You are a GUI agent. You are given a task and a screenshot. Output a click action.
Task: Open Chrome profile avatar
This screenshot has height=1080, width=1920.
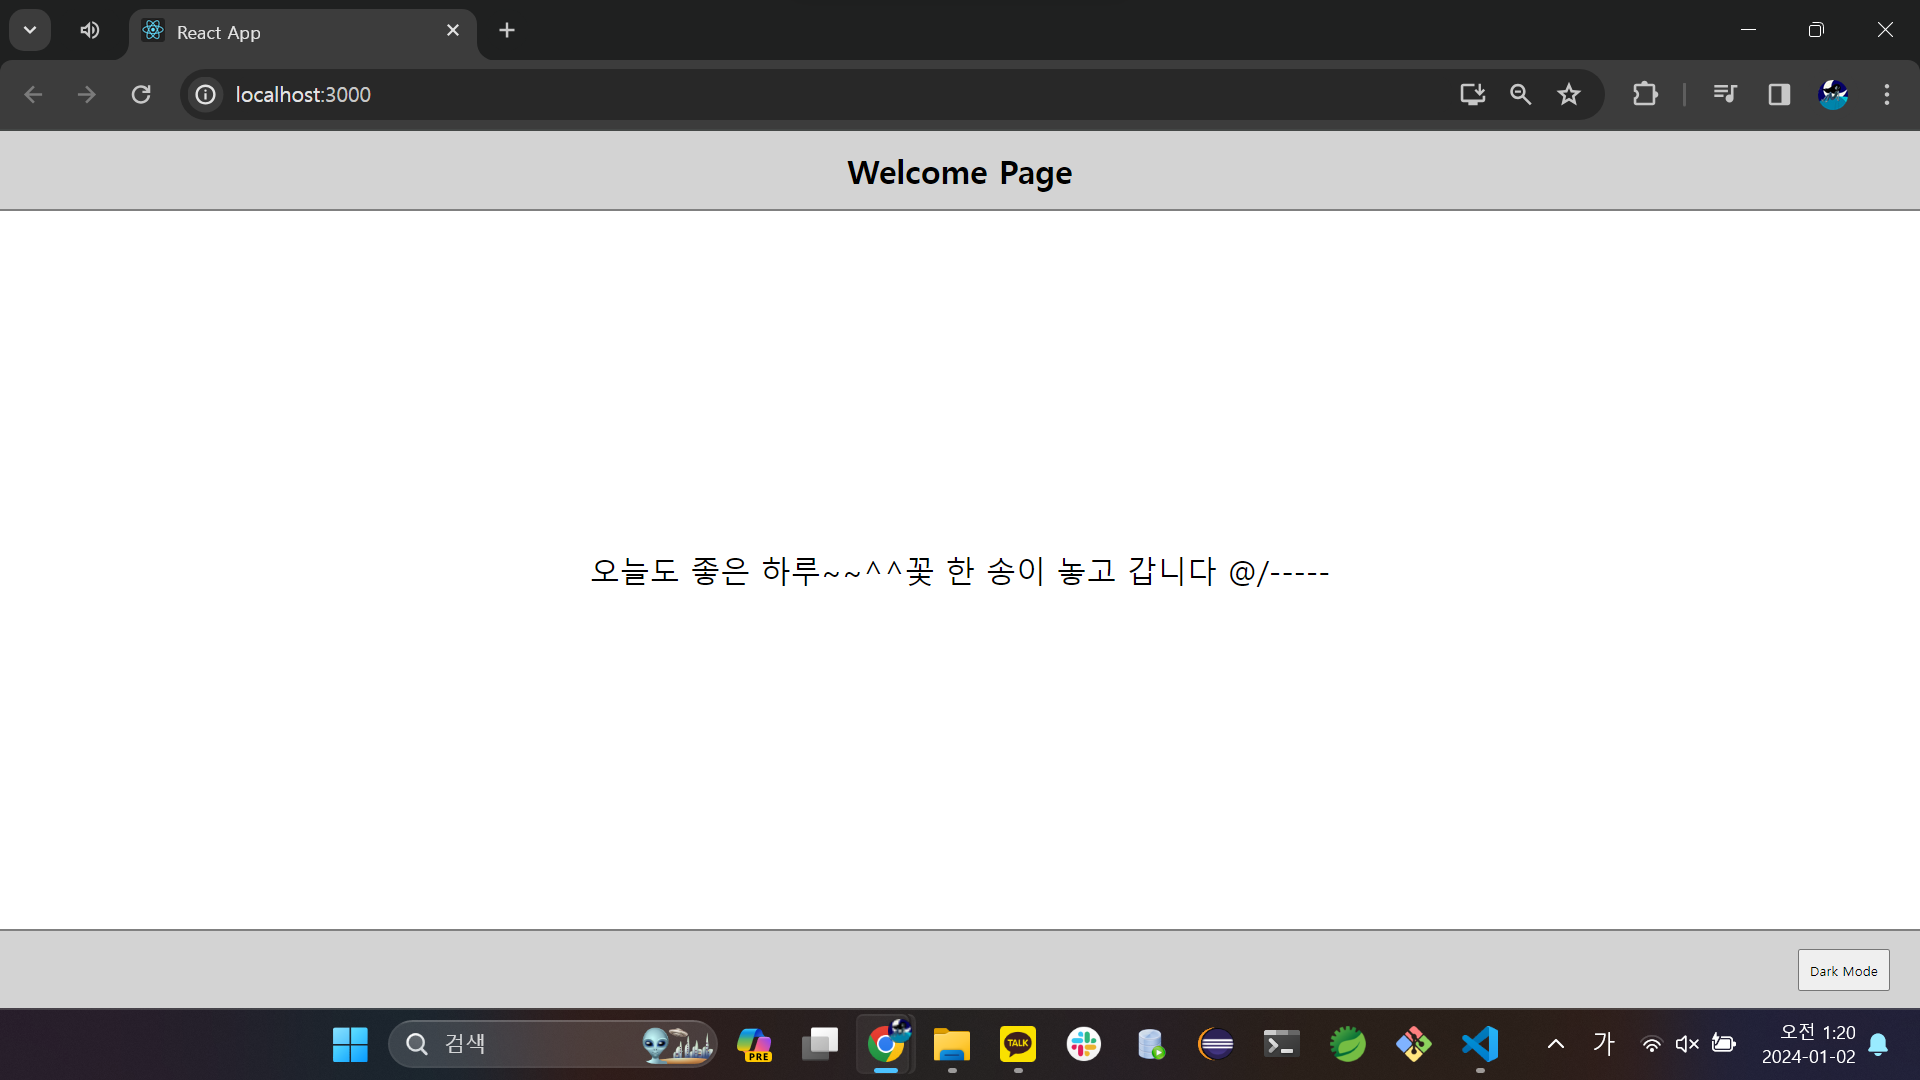pos(1832,94)
